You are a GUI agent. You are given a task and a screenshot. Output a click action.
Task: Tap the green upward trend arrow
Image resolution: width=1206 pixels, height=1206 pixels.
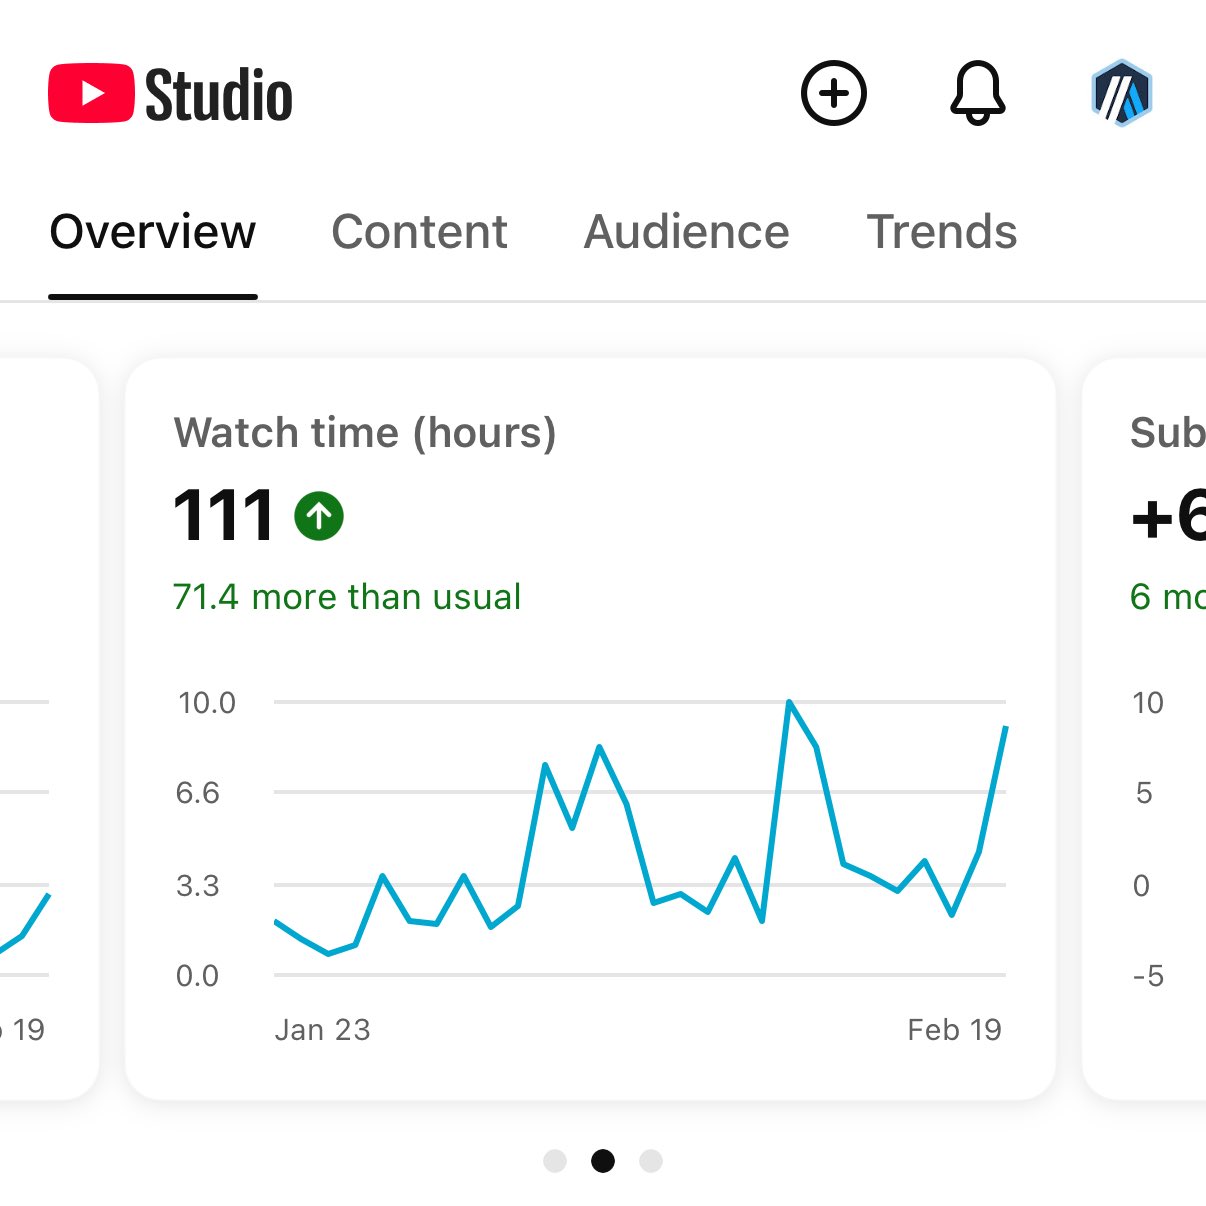319,516
